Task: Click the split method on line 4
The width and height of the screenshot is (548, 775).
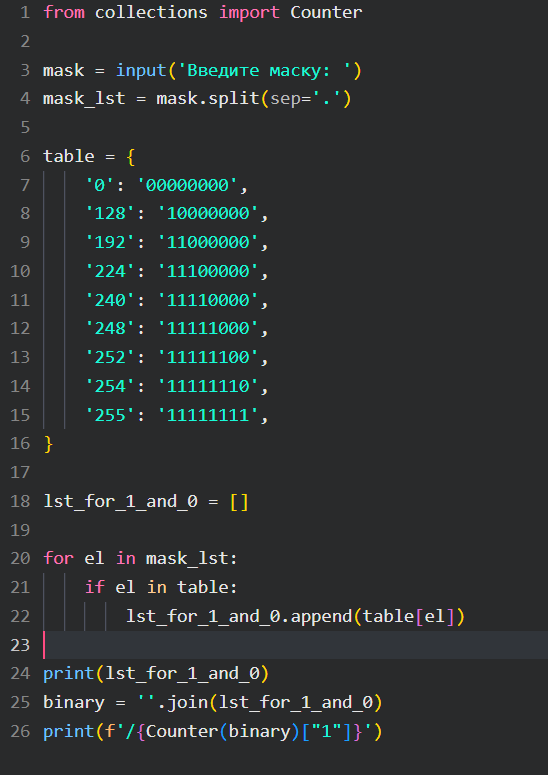Action: click(x=234, y=100)
